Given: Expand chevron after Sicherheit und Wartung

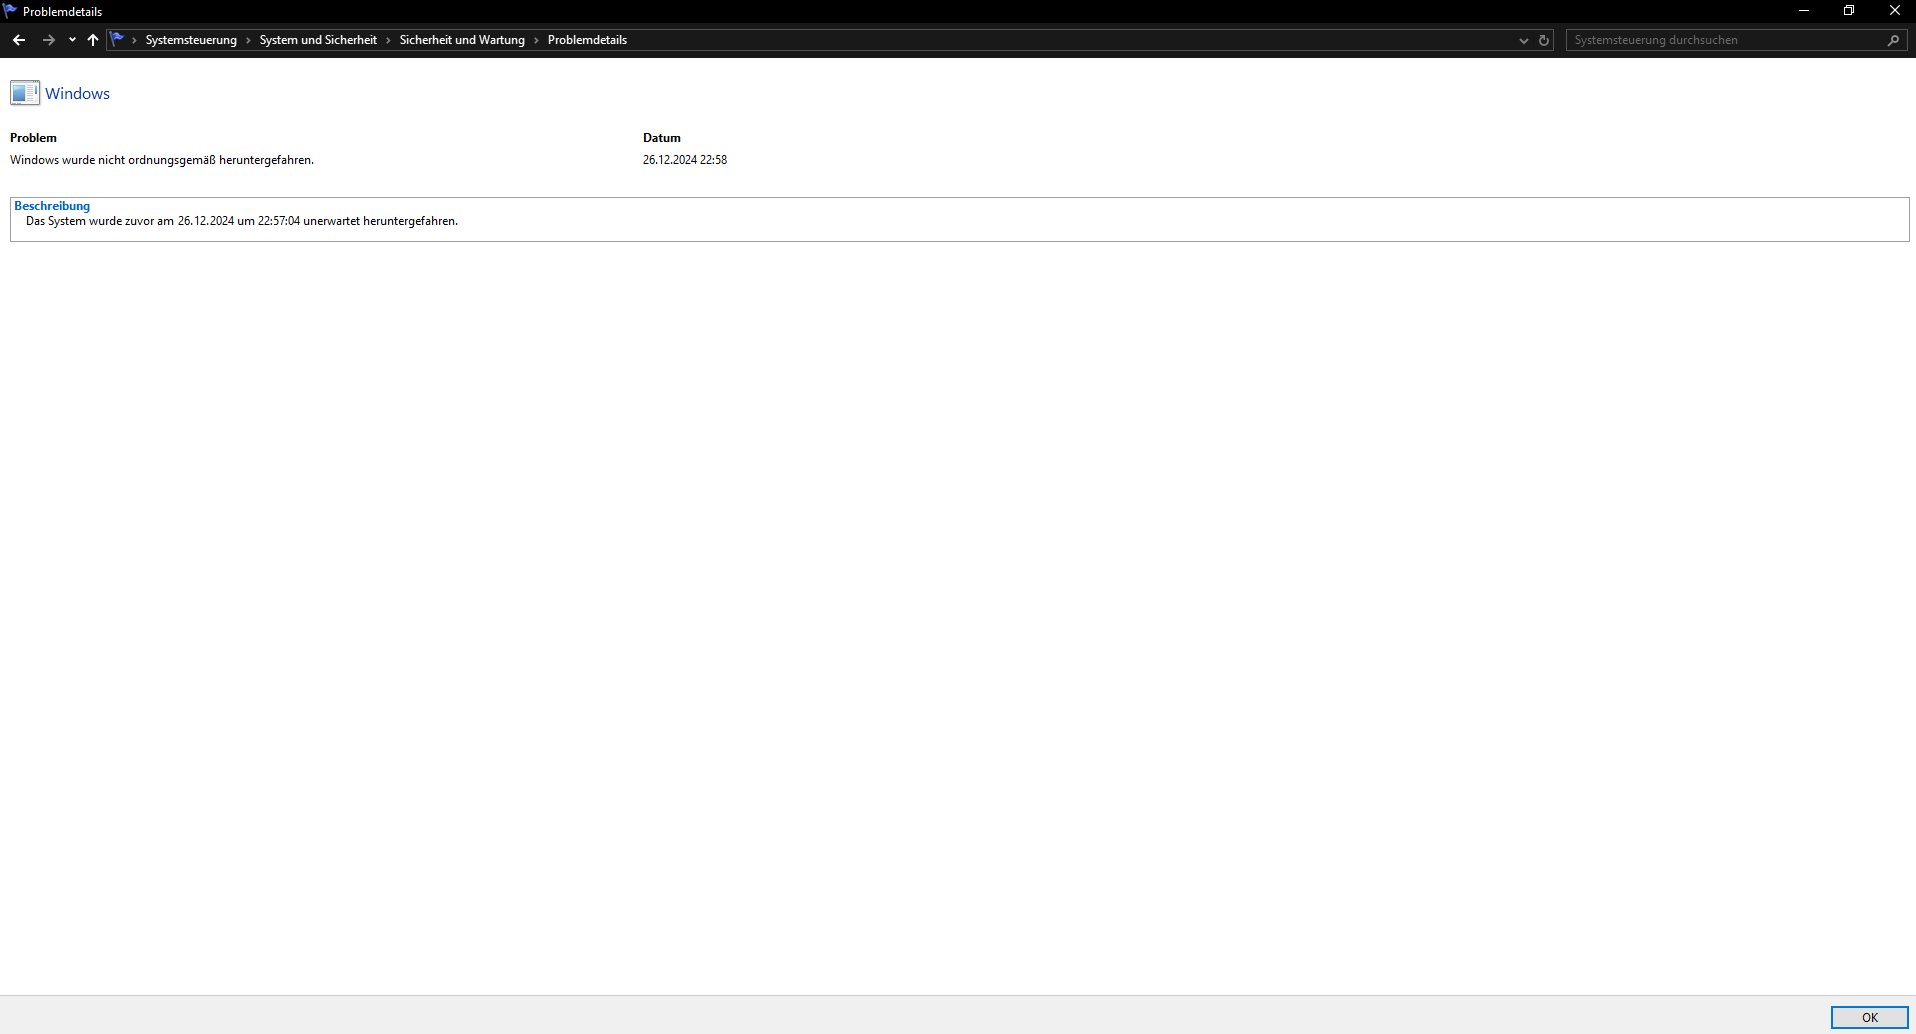Looking at the screenshot, I should [x=536, y=40].
